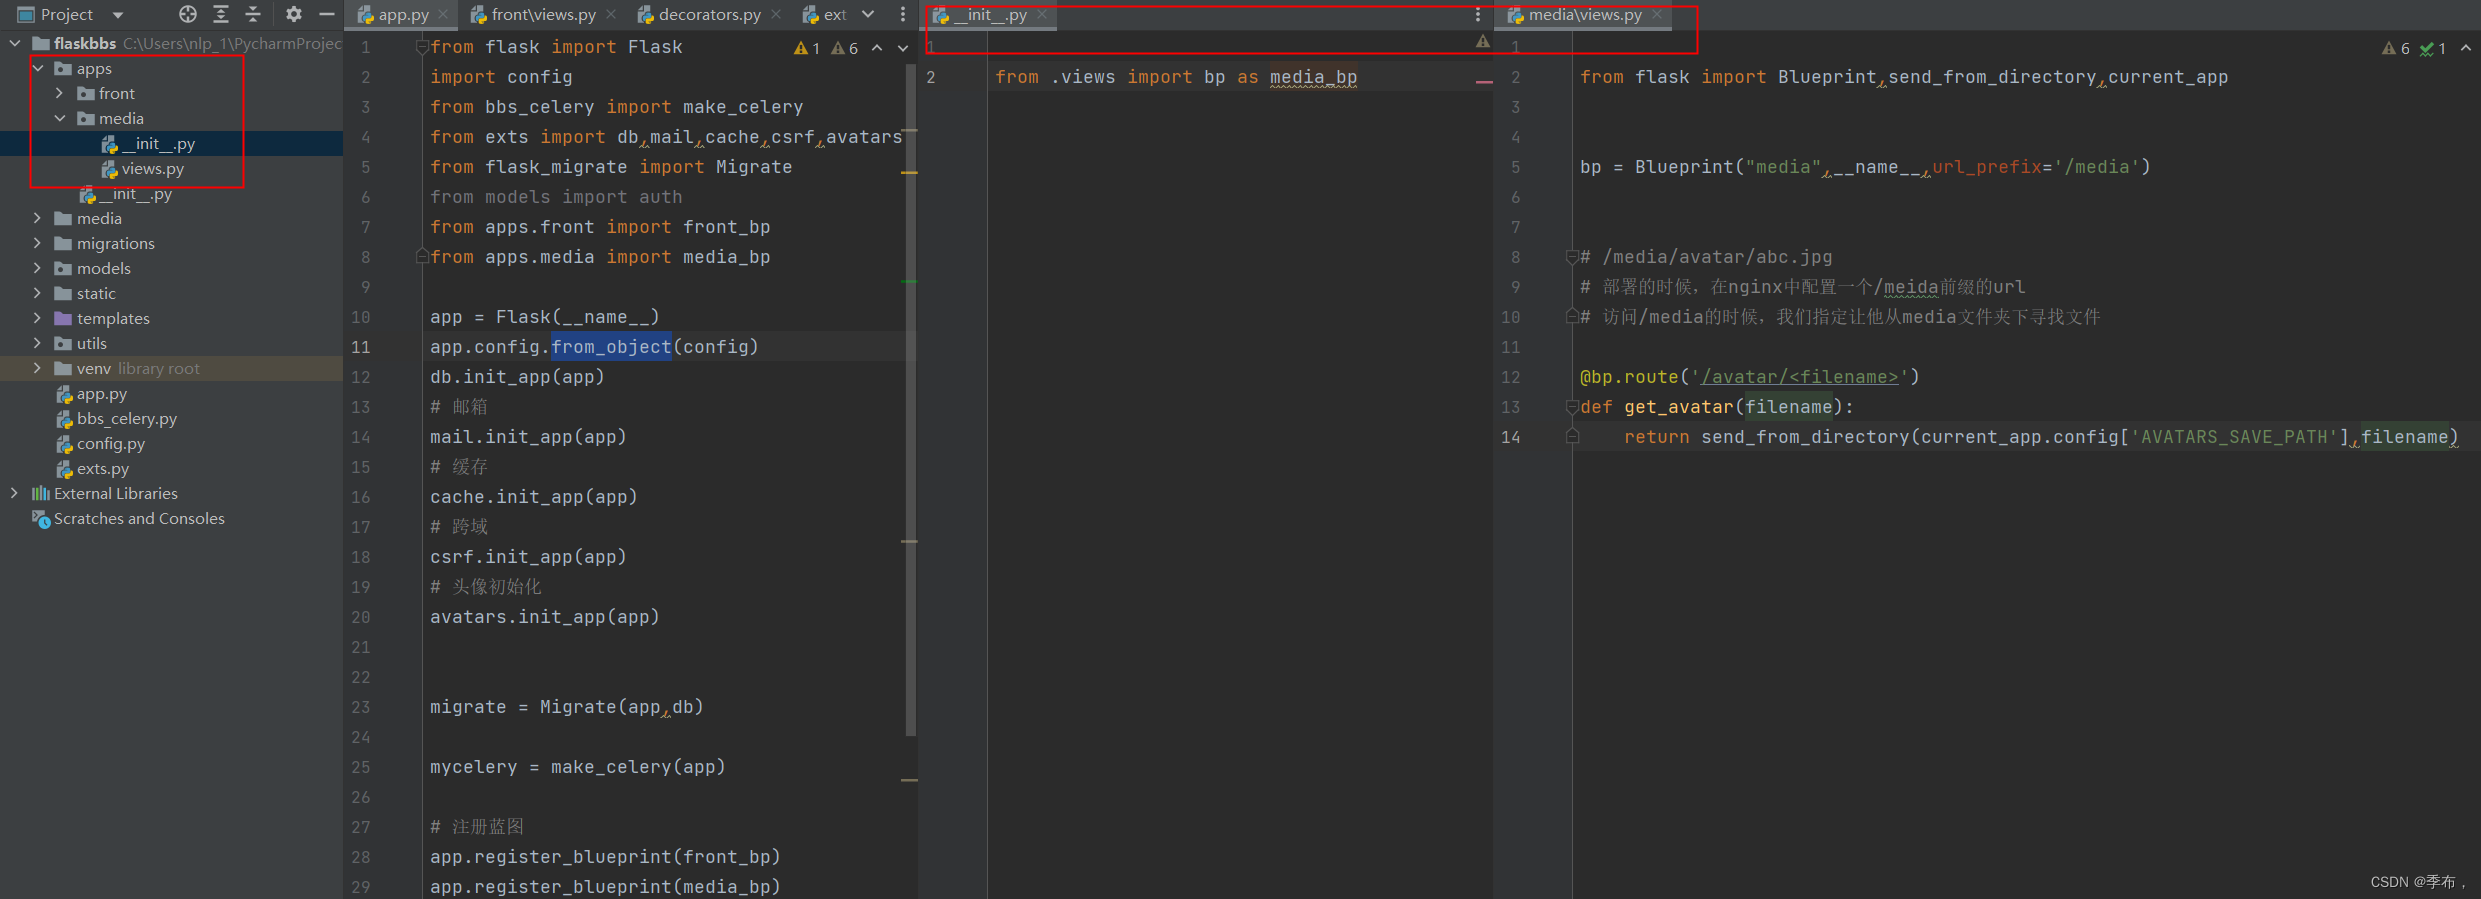Open the Project view dropdown
The width and height of the screenshot is (2481, 899).
tap(118, 15)
